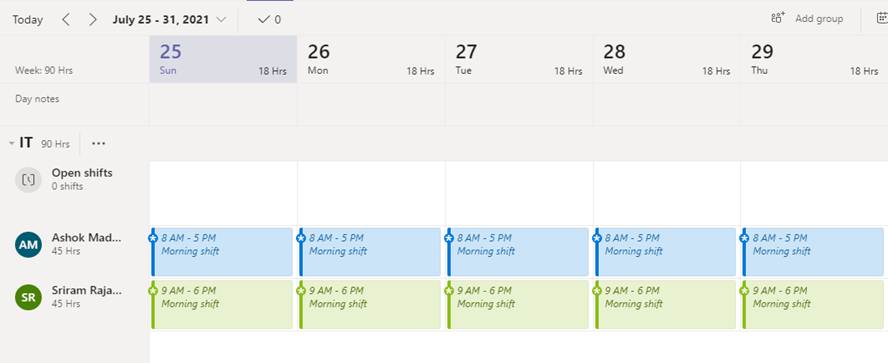Click Ashok Mad's AM avatar
Image resolution: width=888 pixels, height=363 pixels.
point(28,245)
